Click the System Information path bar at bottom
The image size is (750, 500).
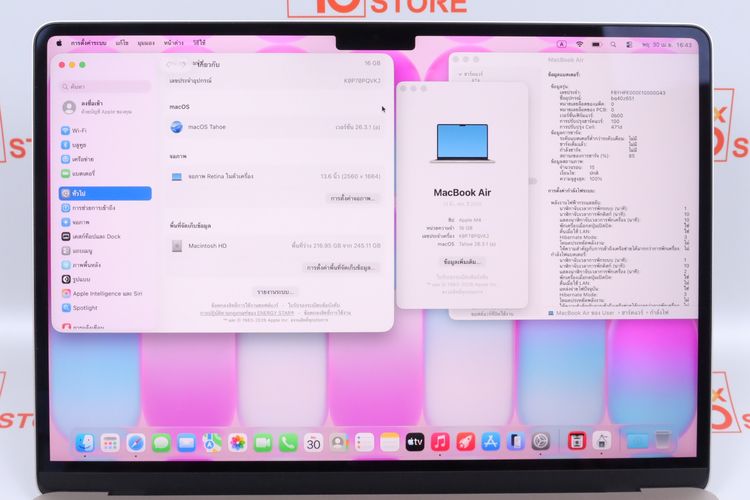pyautogui.click(x=608, y=312)
